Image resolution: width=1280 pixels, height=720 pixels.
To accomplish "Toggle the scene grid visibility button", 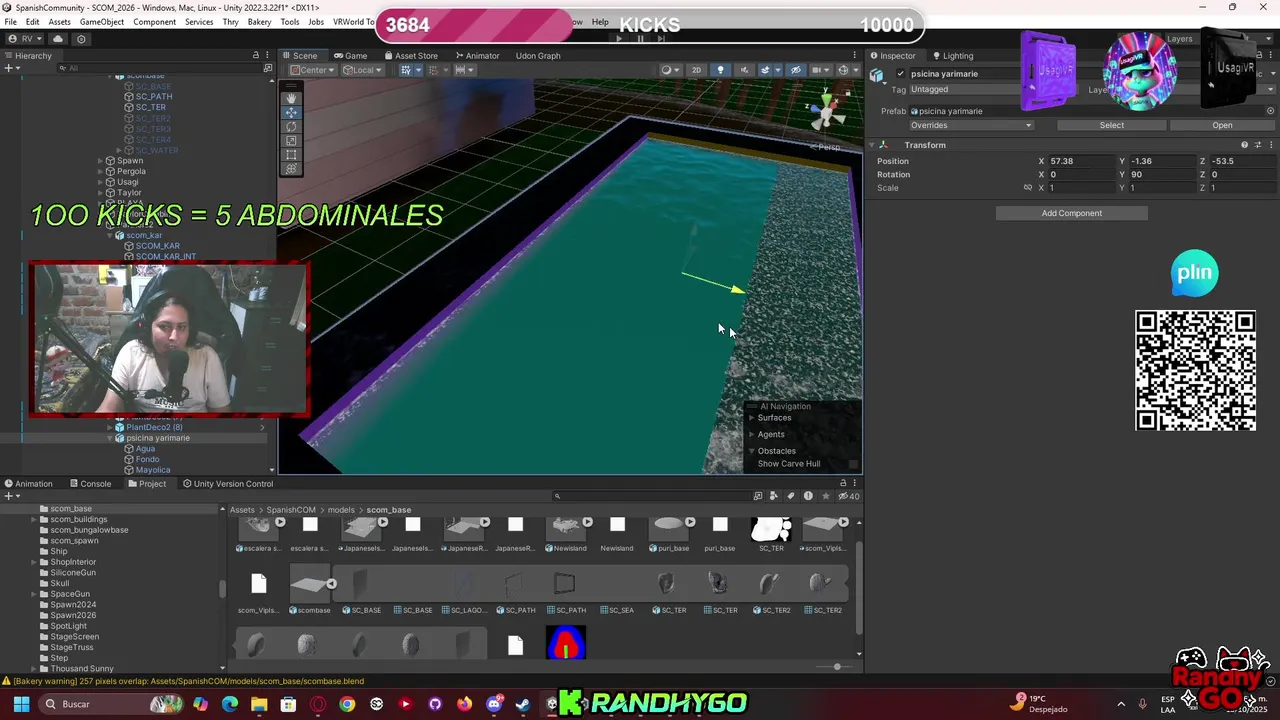I will [408, 70].
